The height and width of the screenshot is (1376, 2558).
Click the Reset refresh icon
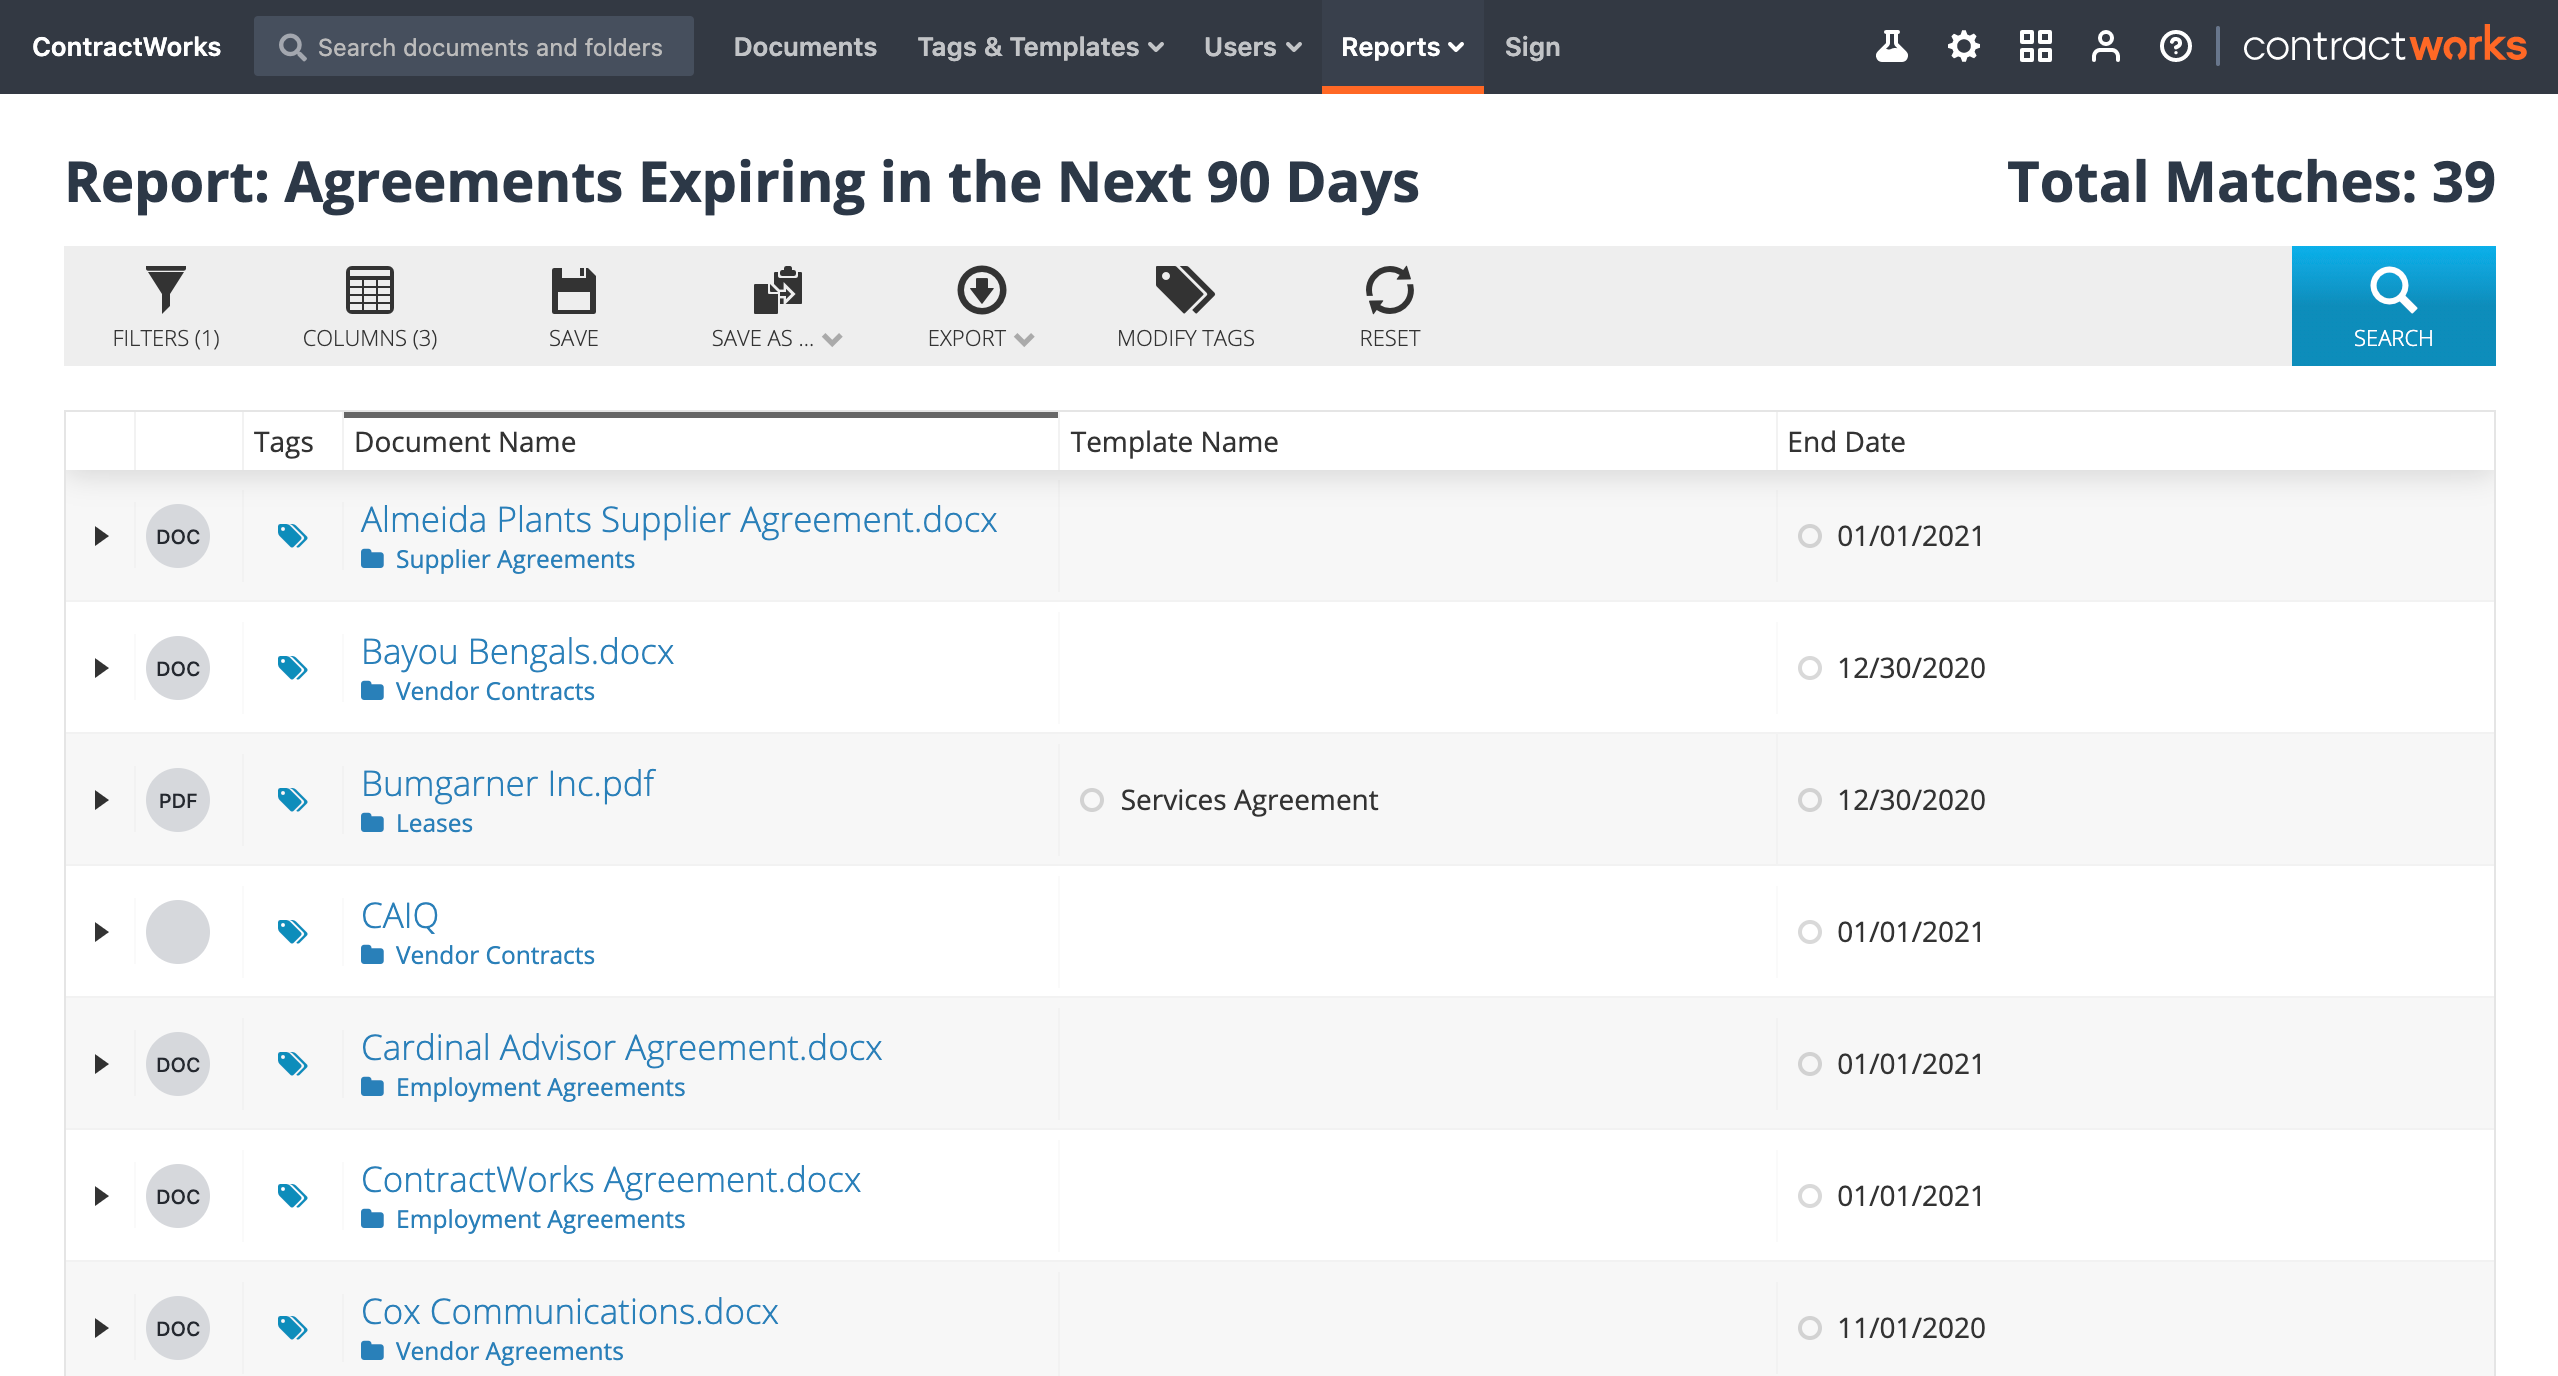pyautogui.click(x=1389, y=290)
